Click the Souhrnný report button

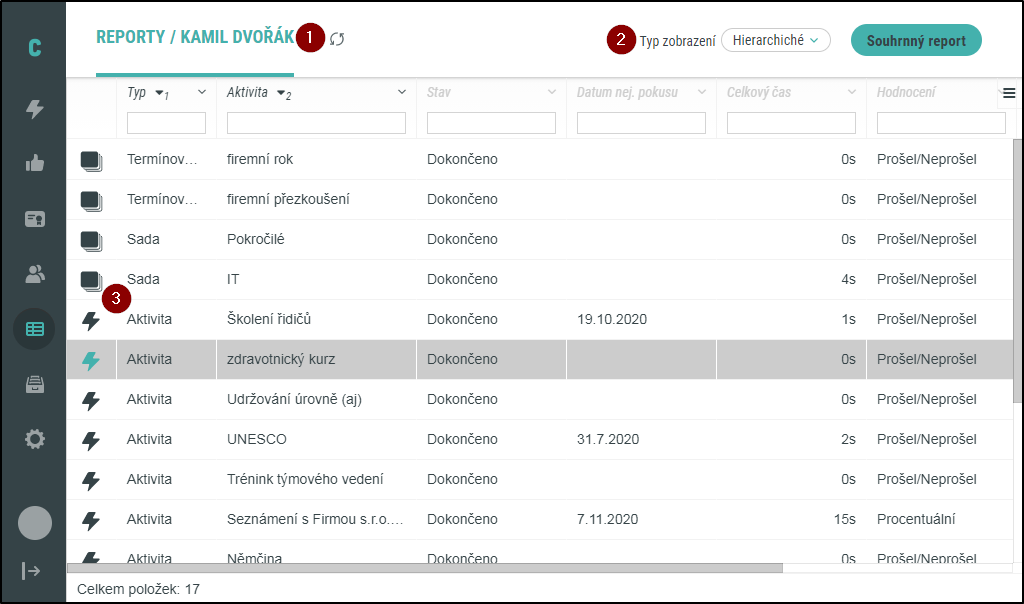pyautogui.click(x=916, y=40)
